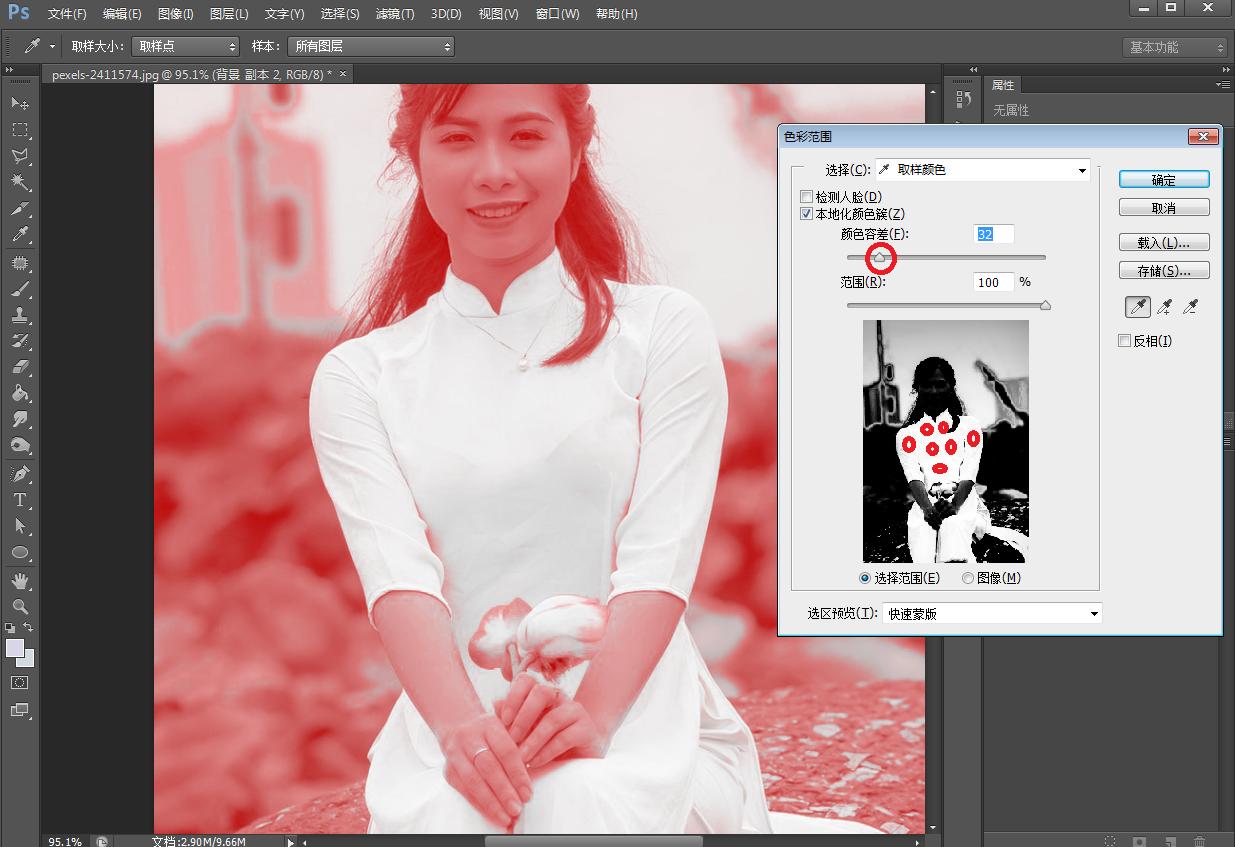
Task: Select the Magic Wand tool
Action: (x=19, y=183)
